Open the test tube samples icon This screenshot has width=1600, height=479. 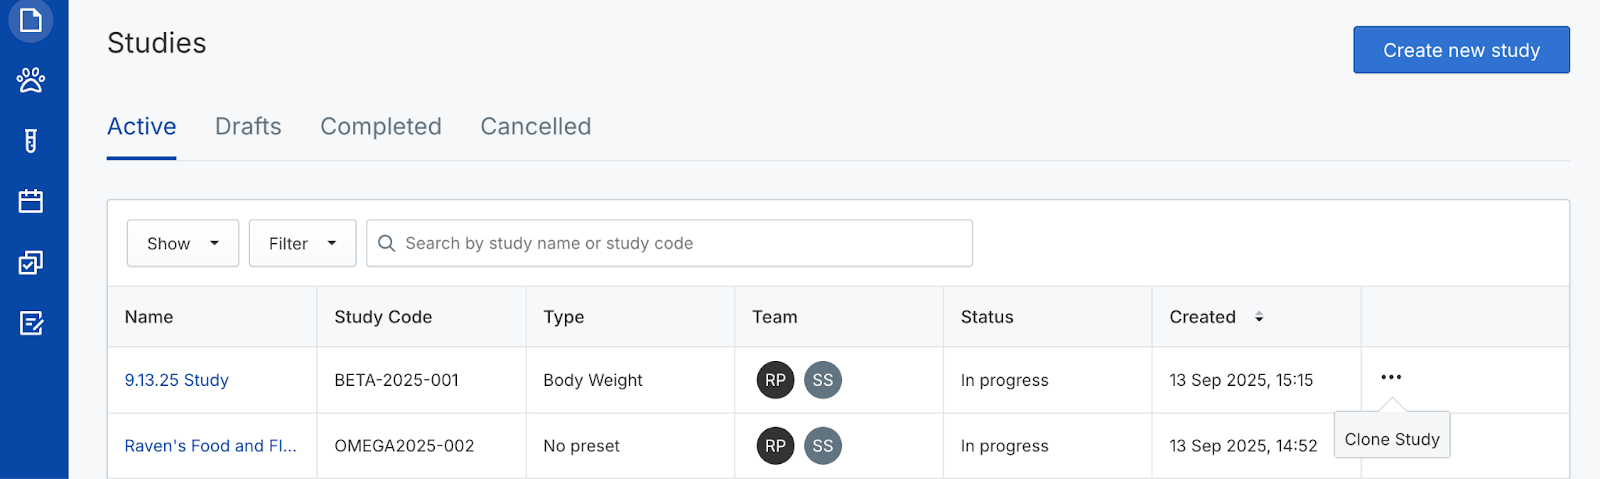pyautogui.click(x=31, y=141)
